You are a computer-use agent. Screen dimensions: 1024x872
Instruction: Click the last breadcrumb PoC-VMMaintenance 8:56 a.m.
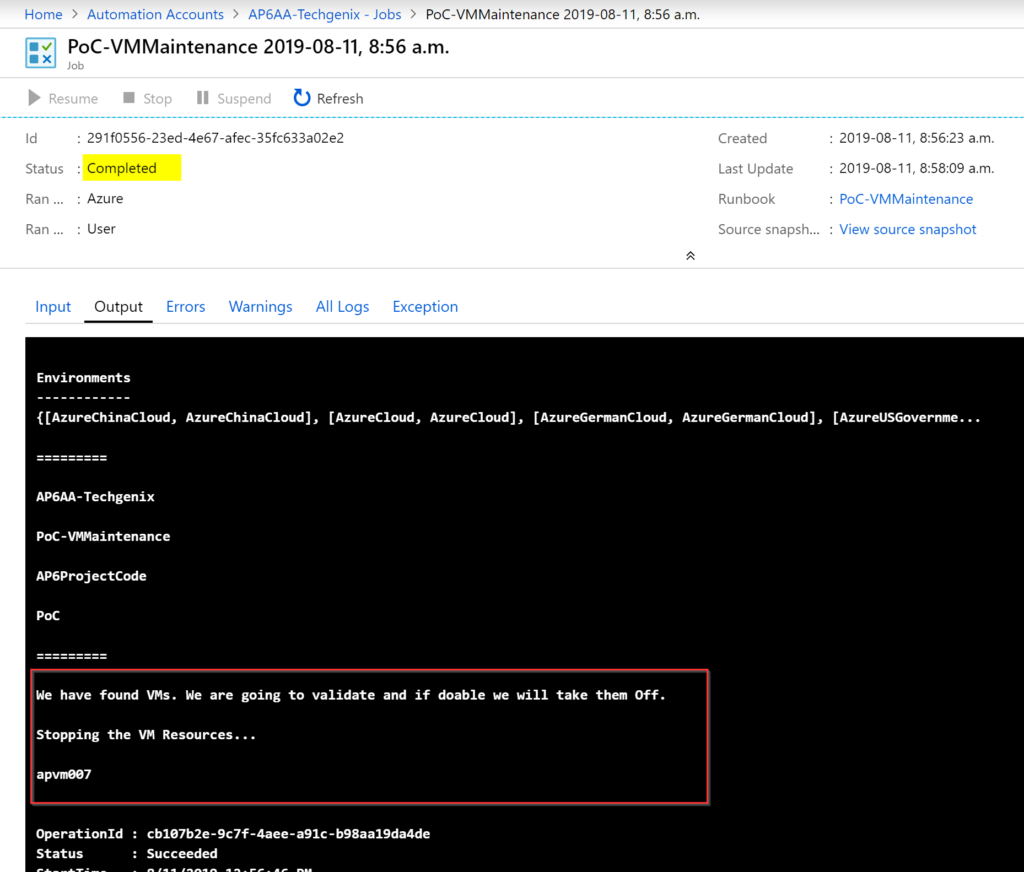click(563, 14)
